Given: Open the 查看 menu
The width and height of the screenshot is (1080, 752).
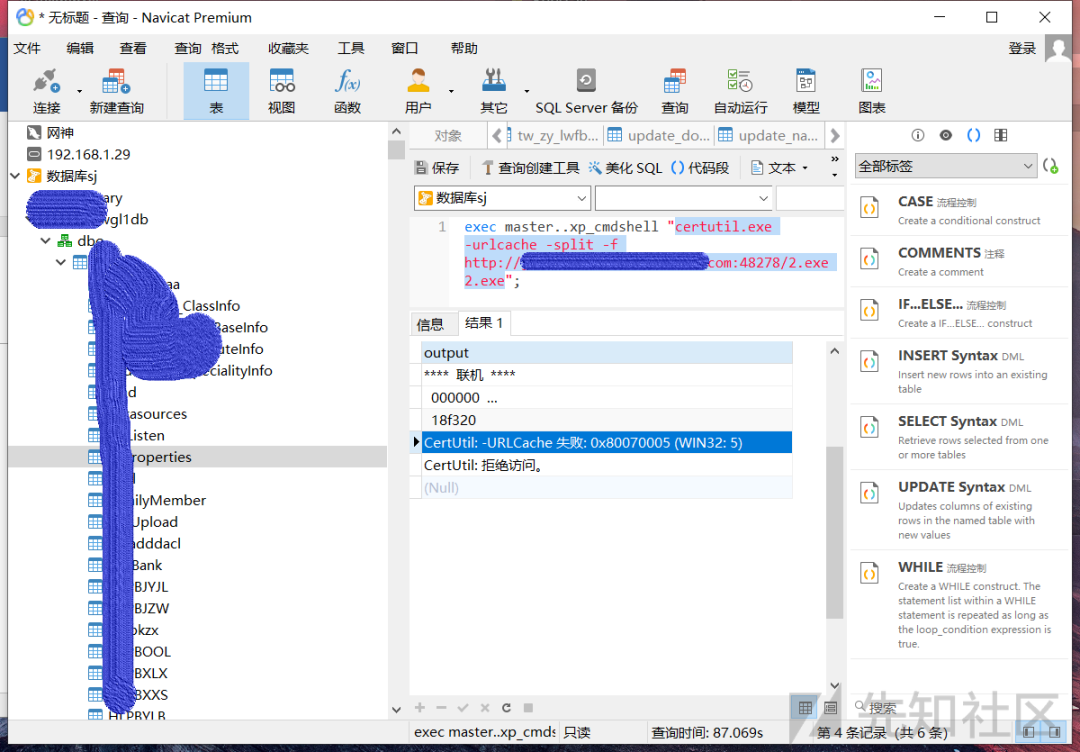Looking at the screenshot, I should coord(133,48).
